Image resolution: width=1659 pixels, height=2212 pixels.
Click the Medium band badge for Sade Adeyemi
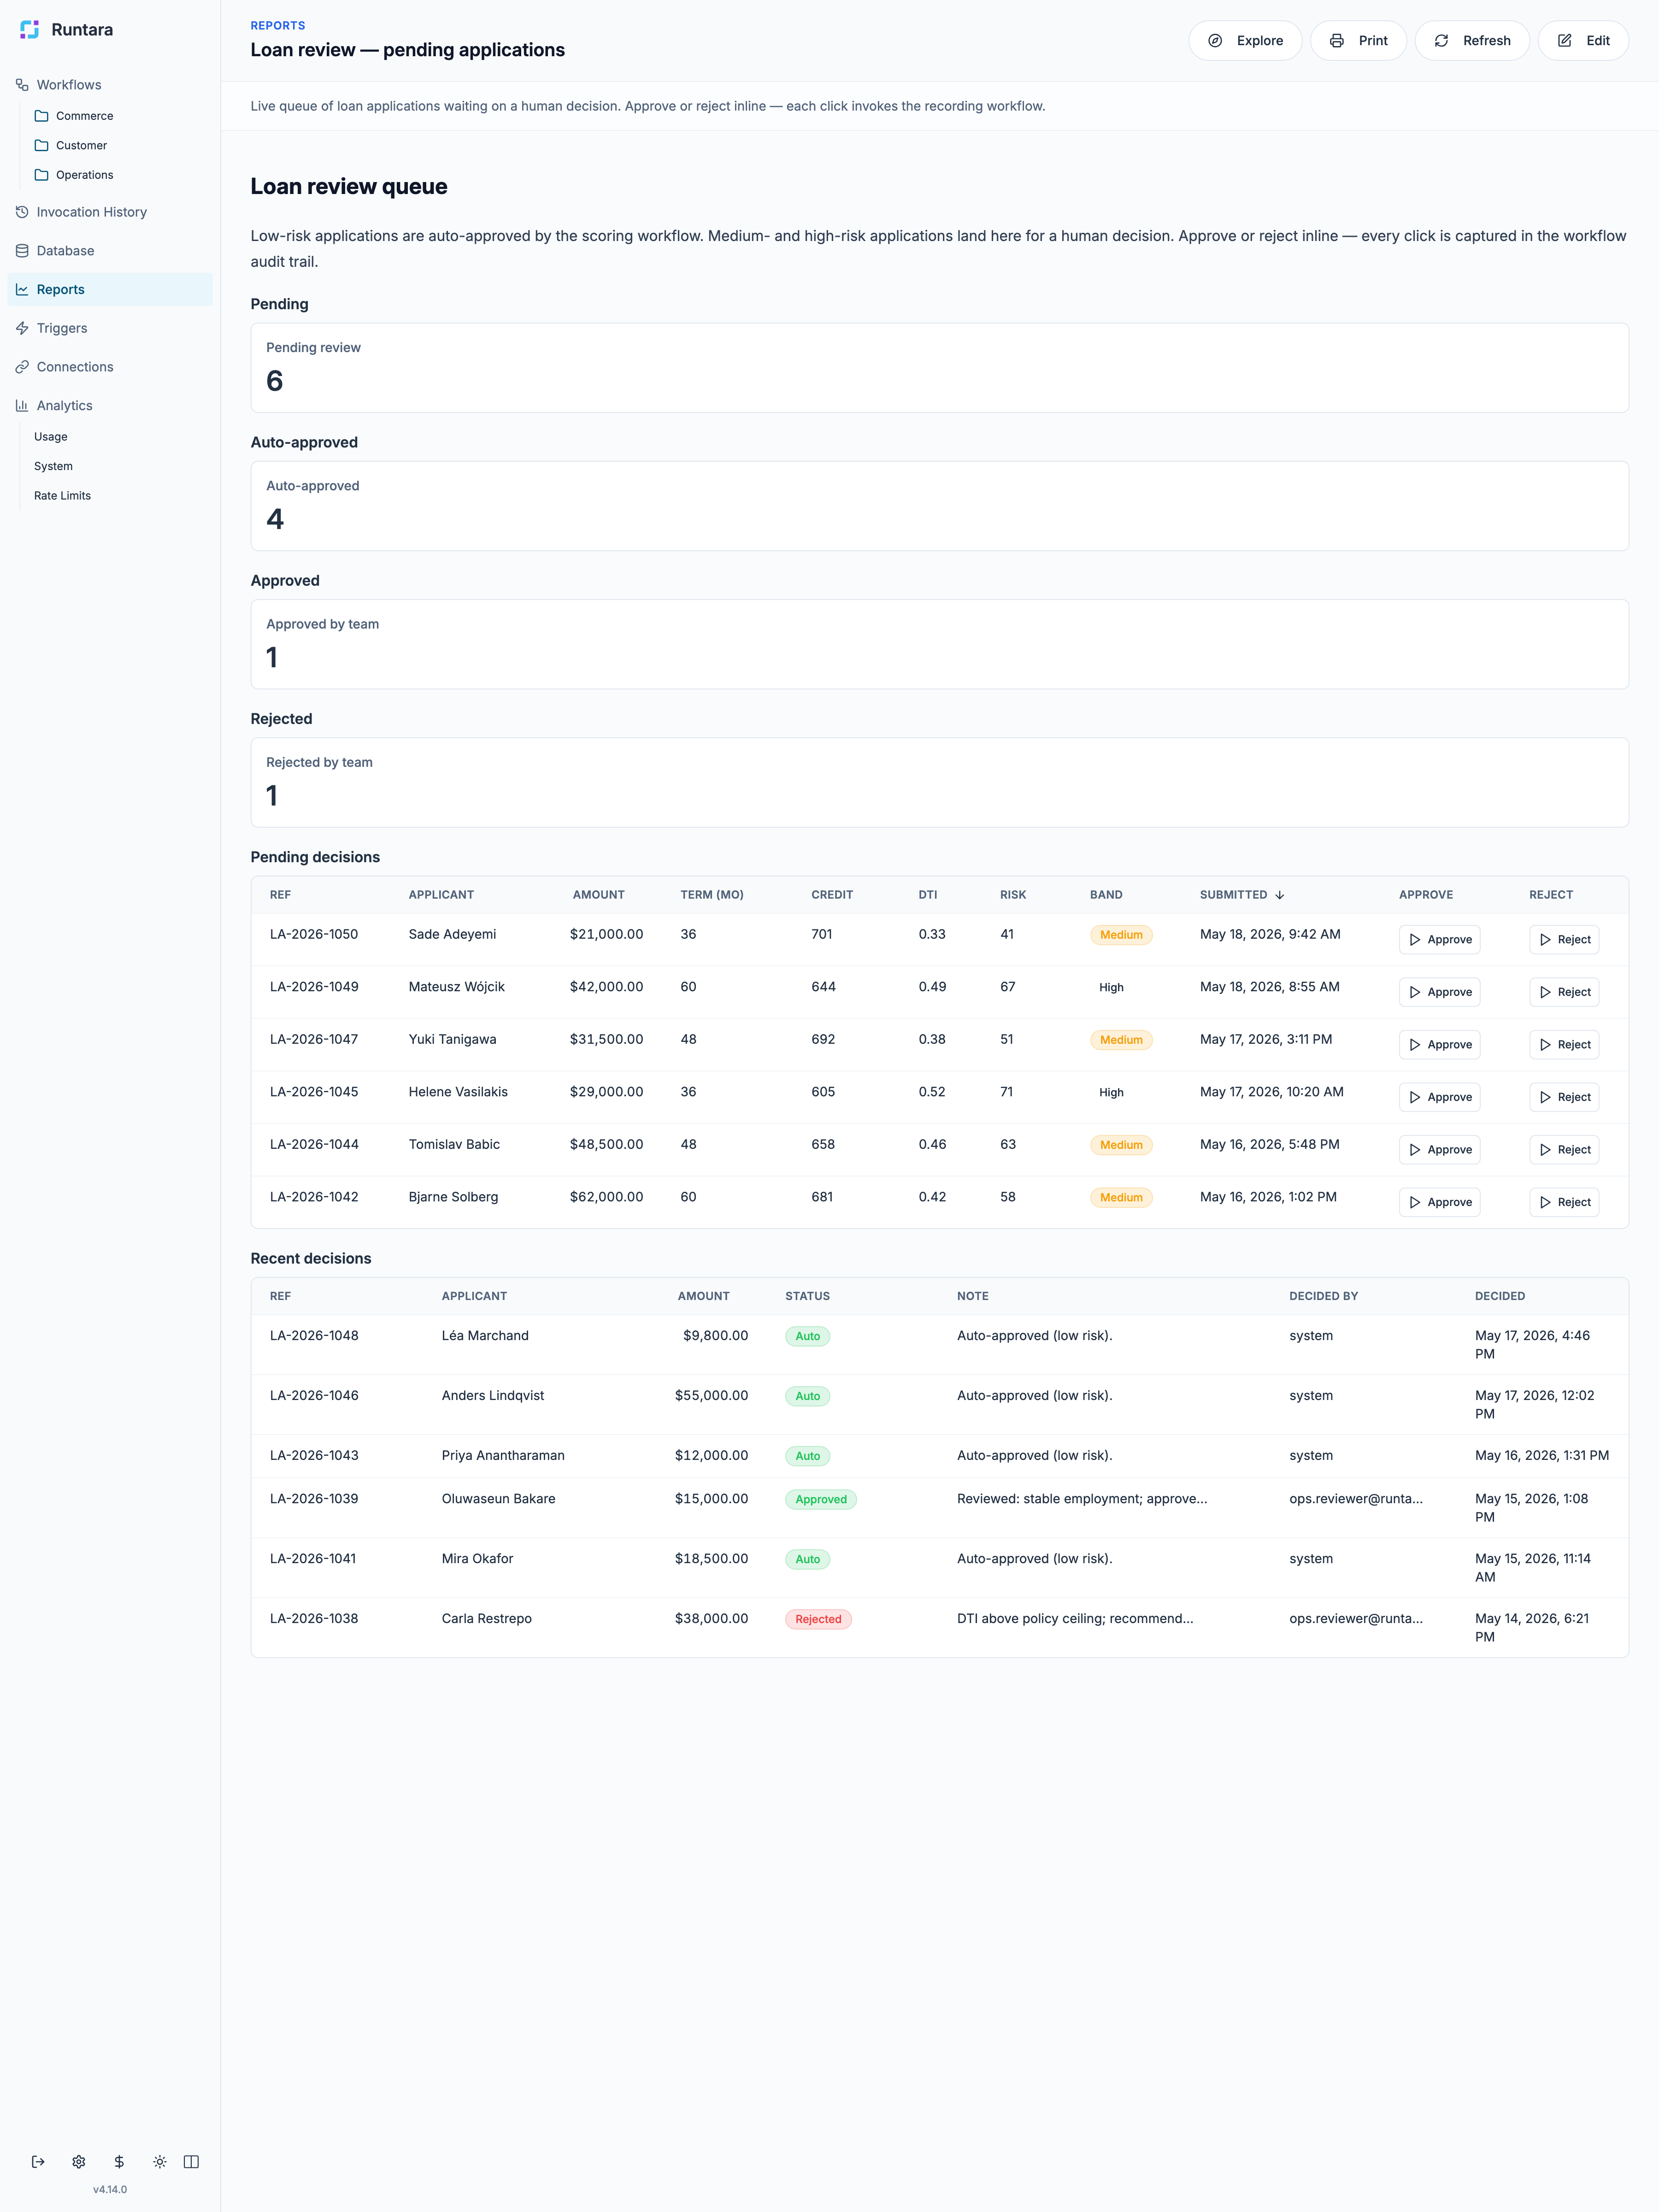click(x=1121, y=935)
